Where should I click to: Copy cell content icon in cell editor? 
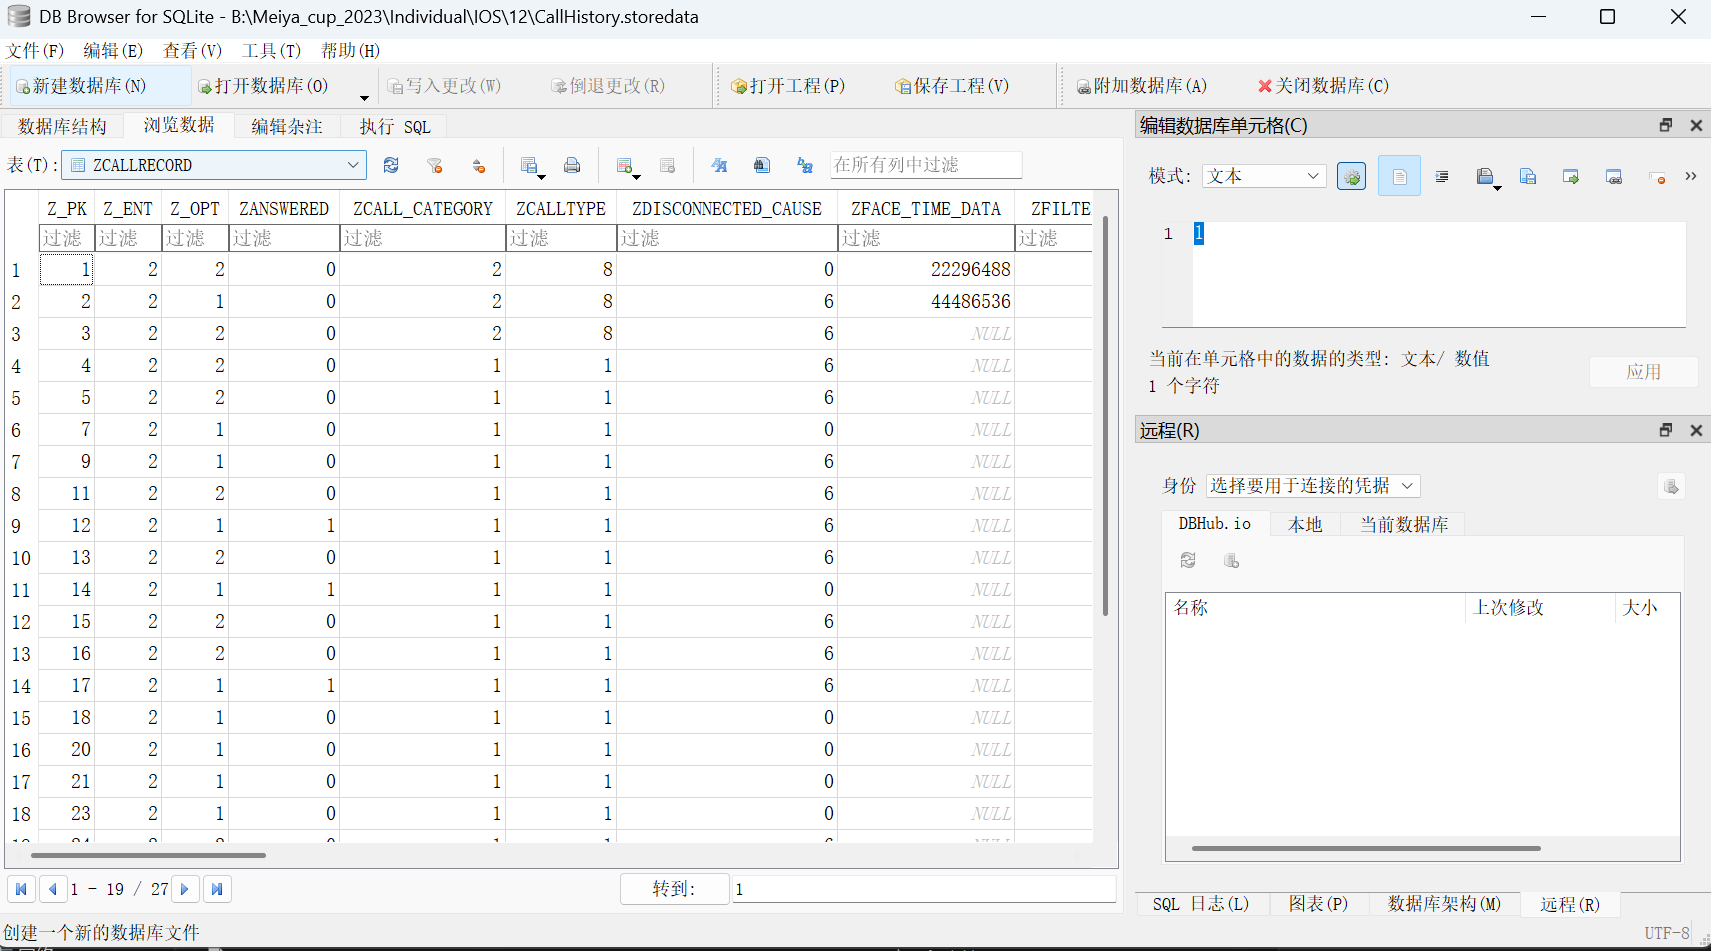[x=1528, y=176]
